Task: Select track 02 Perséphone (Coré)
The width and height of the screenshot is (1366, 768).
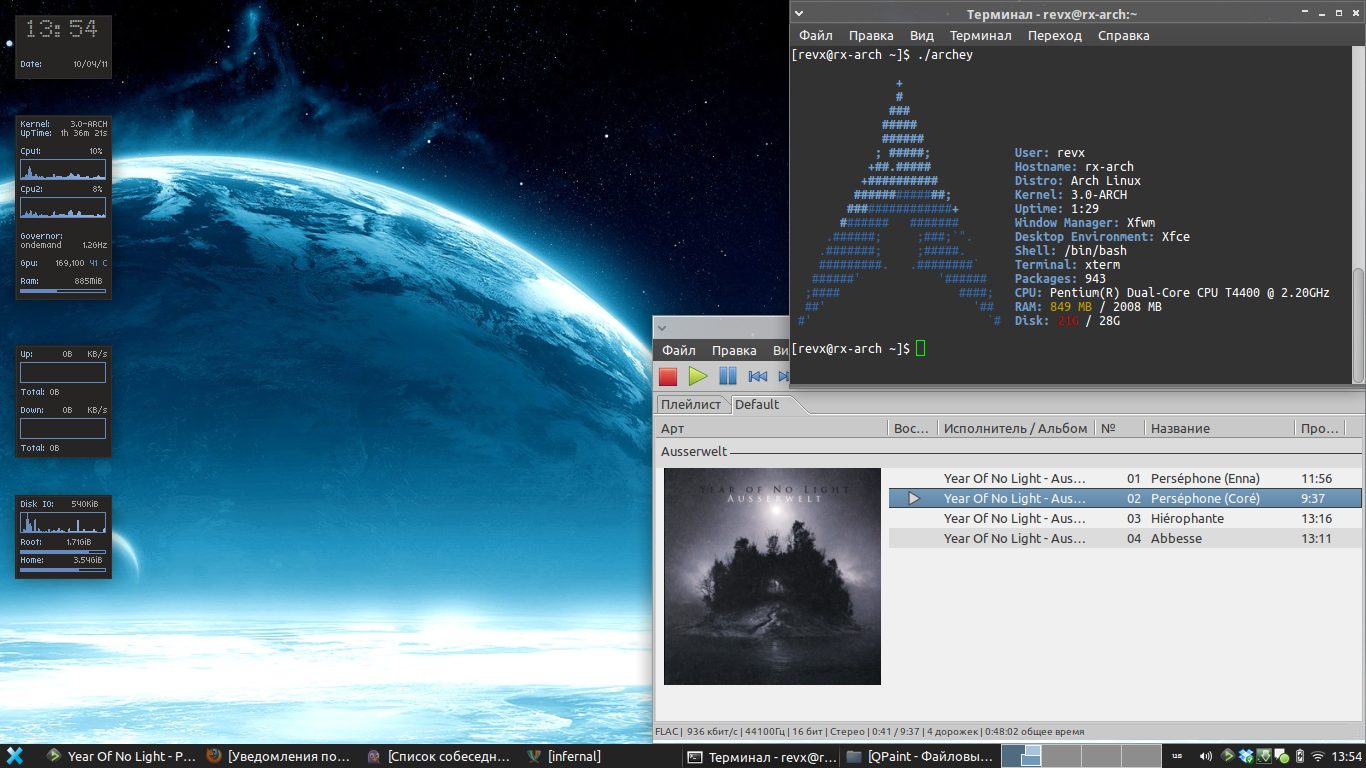Action: click(1125, 498)
